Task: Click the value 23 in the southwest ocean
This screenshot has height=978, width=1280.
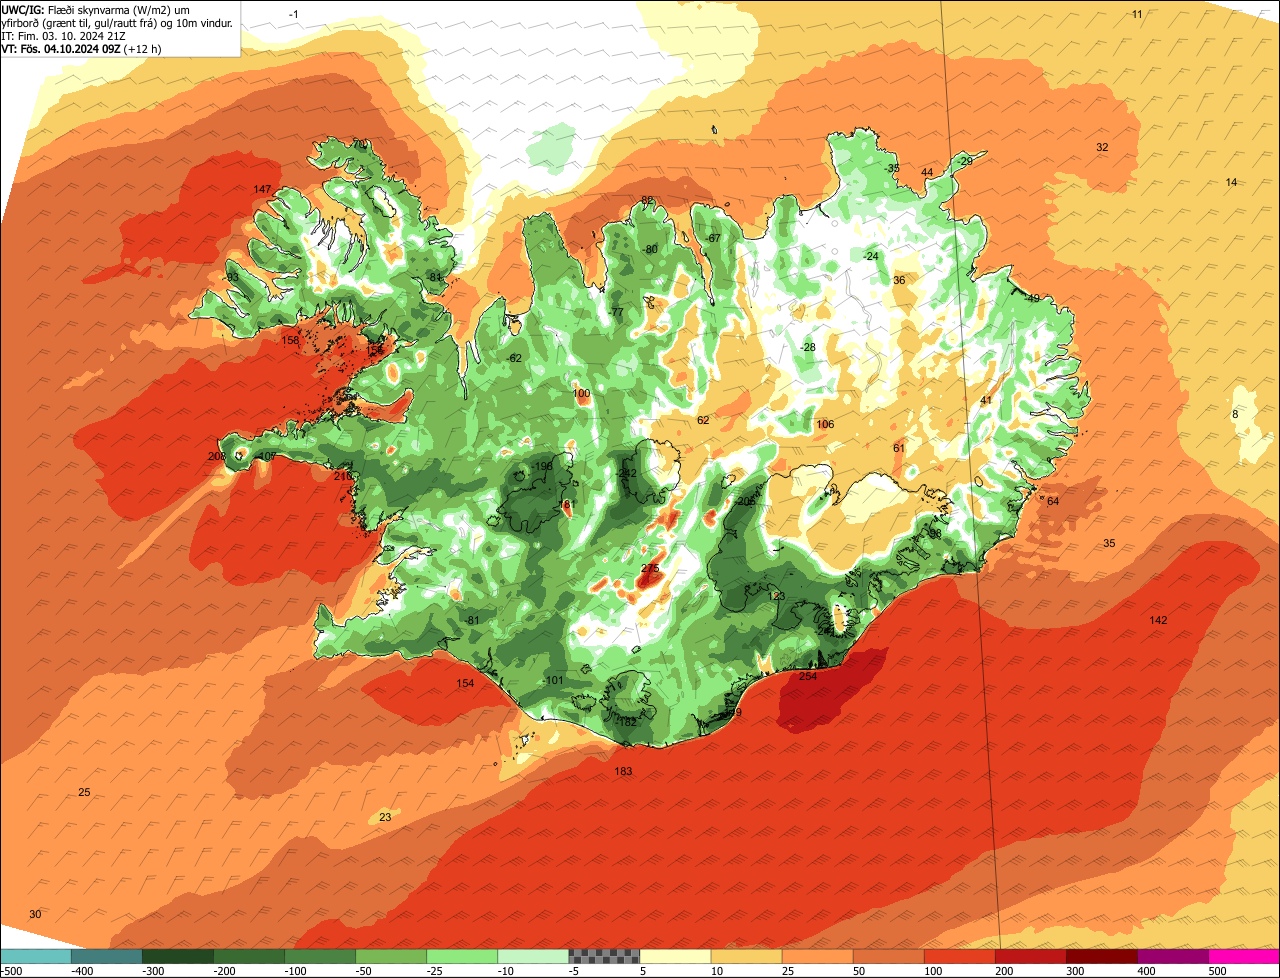Action: point(385,818)
